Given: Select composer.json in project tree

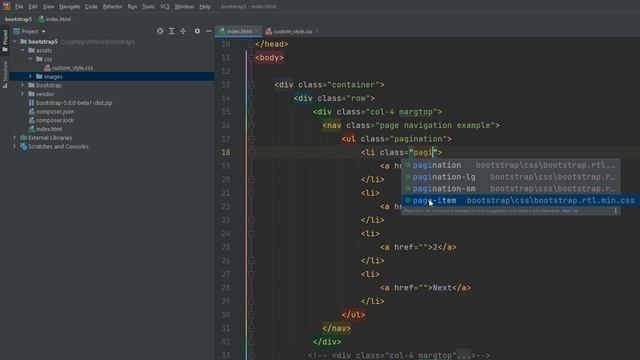Looking at the screenshot, I should (x=55, y=111).
